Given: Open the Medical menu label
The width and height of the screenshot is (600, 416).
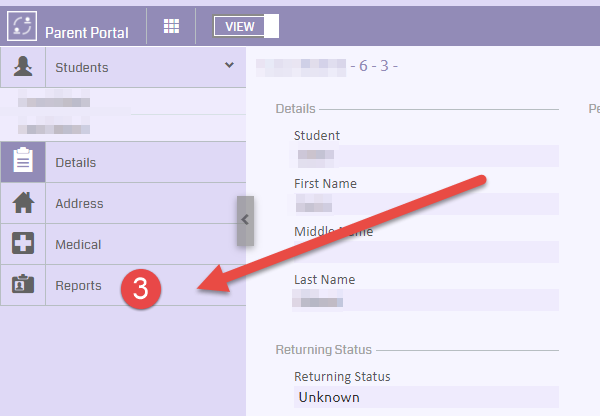Looking at the screenshot, I should (x=78, y=244).
